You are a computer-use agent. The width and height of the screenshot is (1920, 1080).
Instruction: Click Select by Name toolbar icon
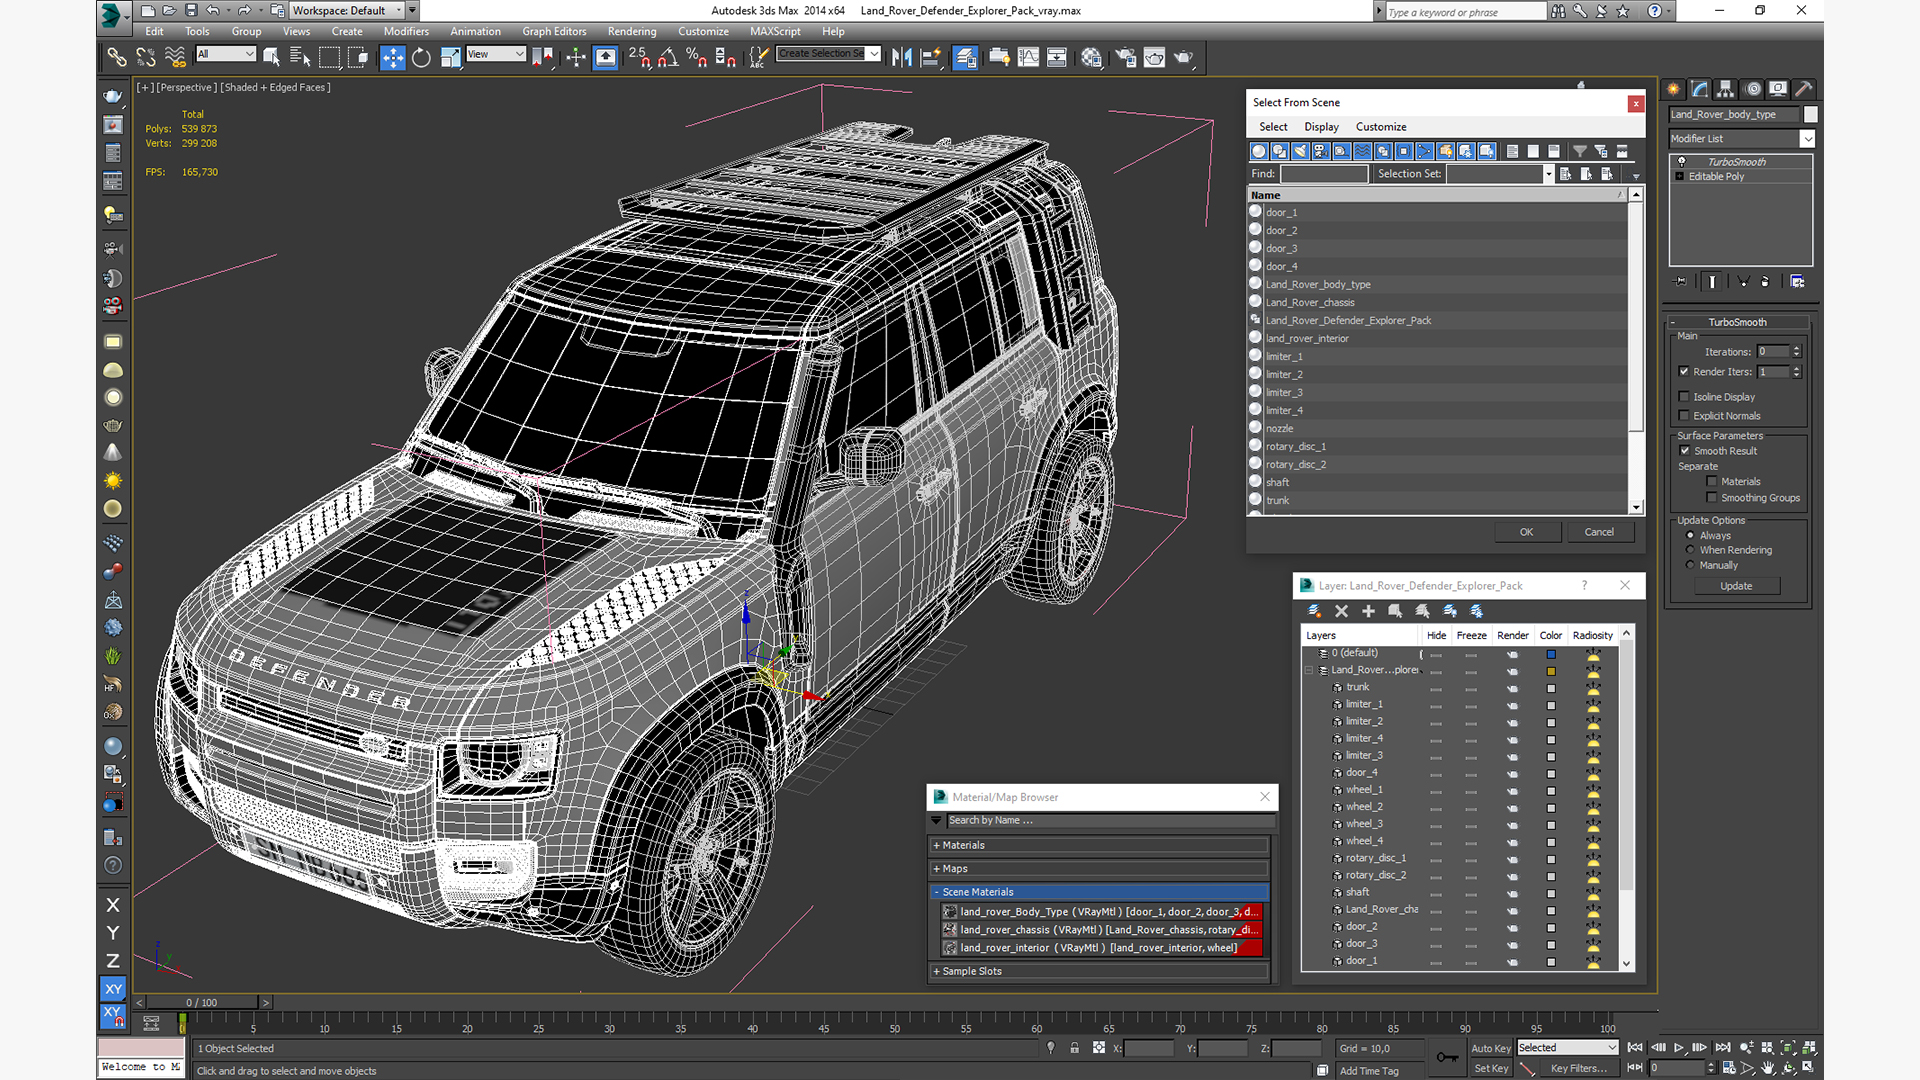coord(299,58)
